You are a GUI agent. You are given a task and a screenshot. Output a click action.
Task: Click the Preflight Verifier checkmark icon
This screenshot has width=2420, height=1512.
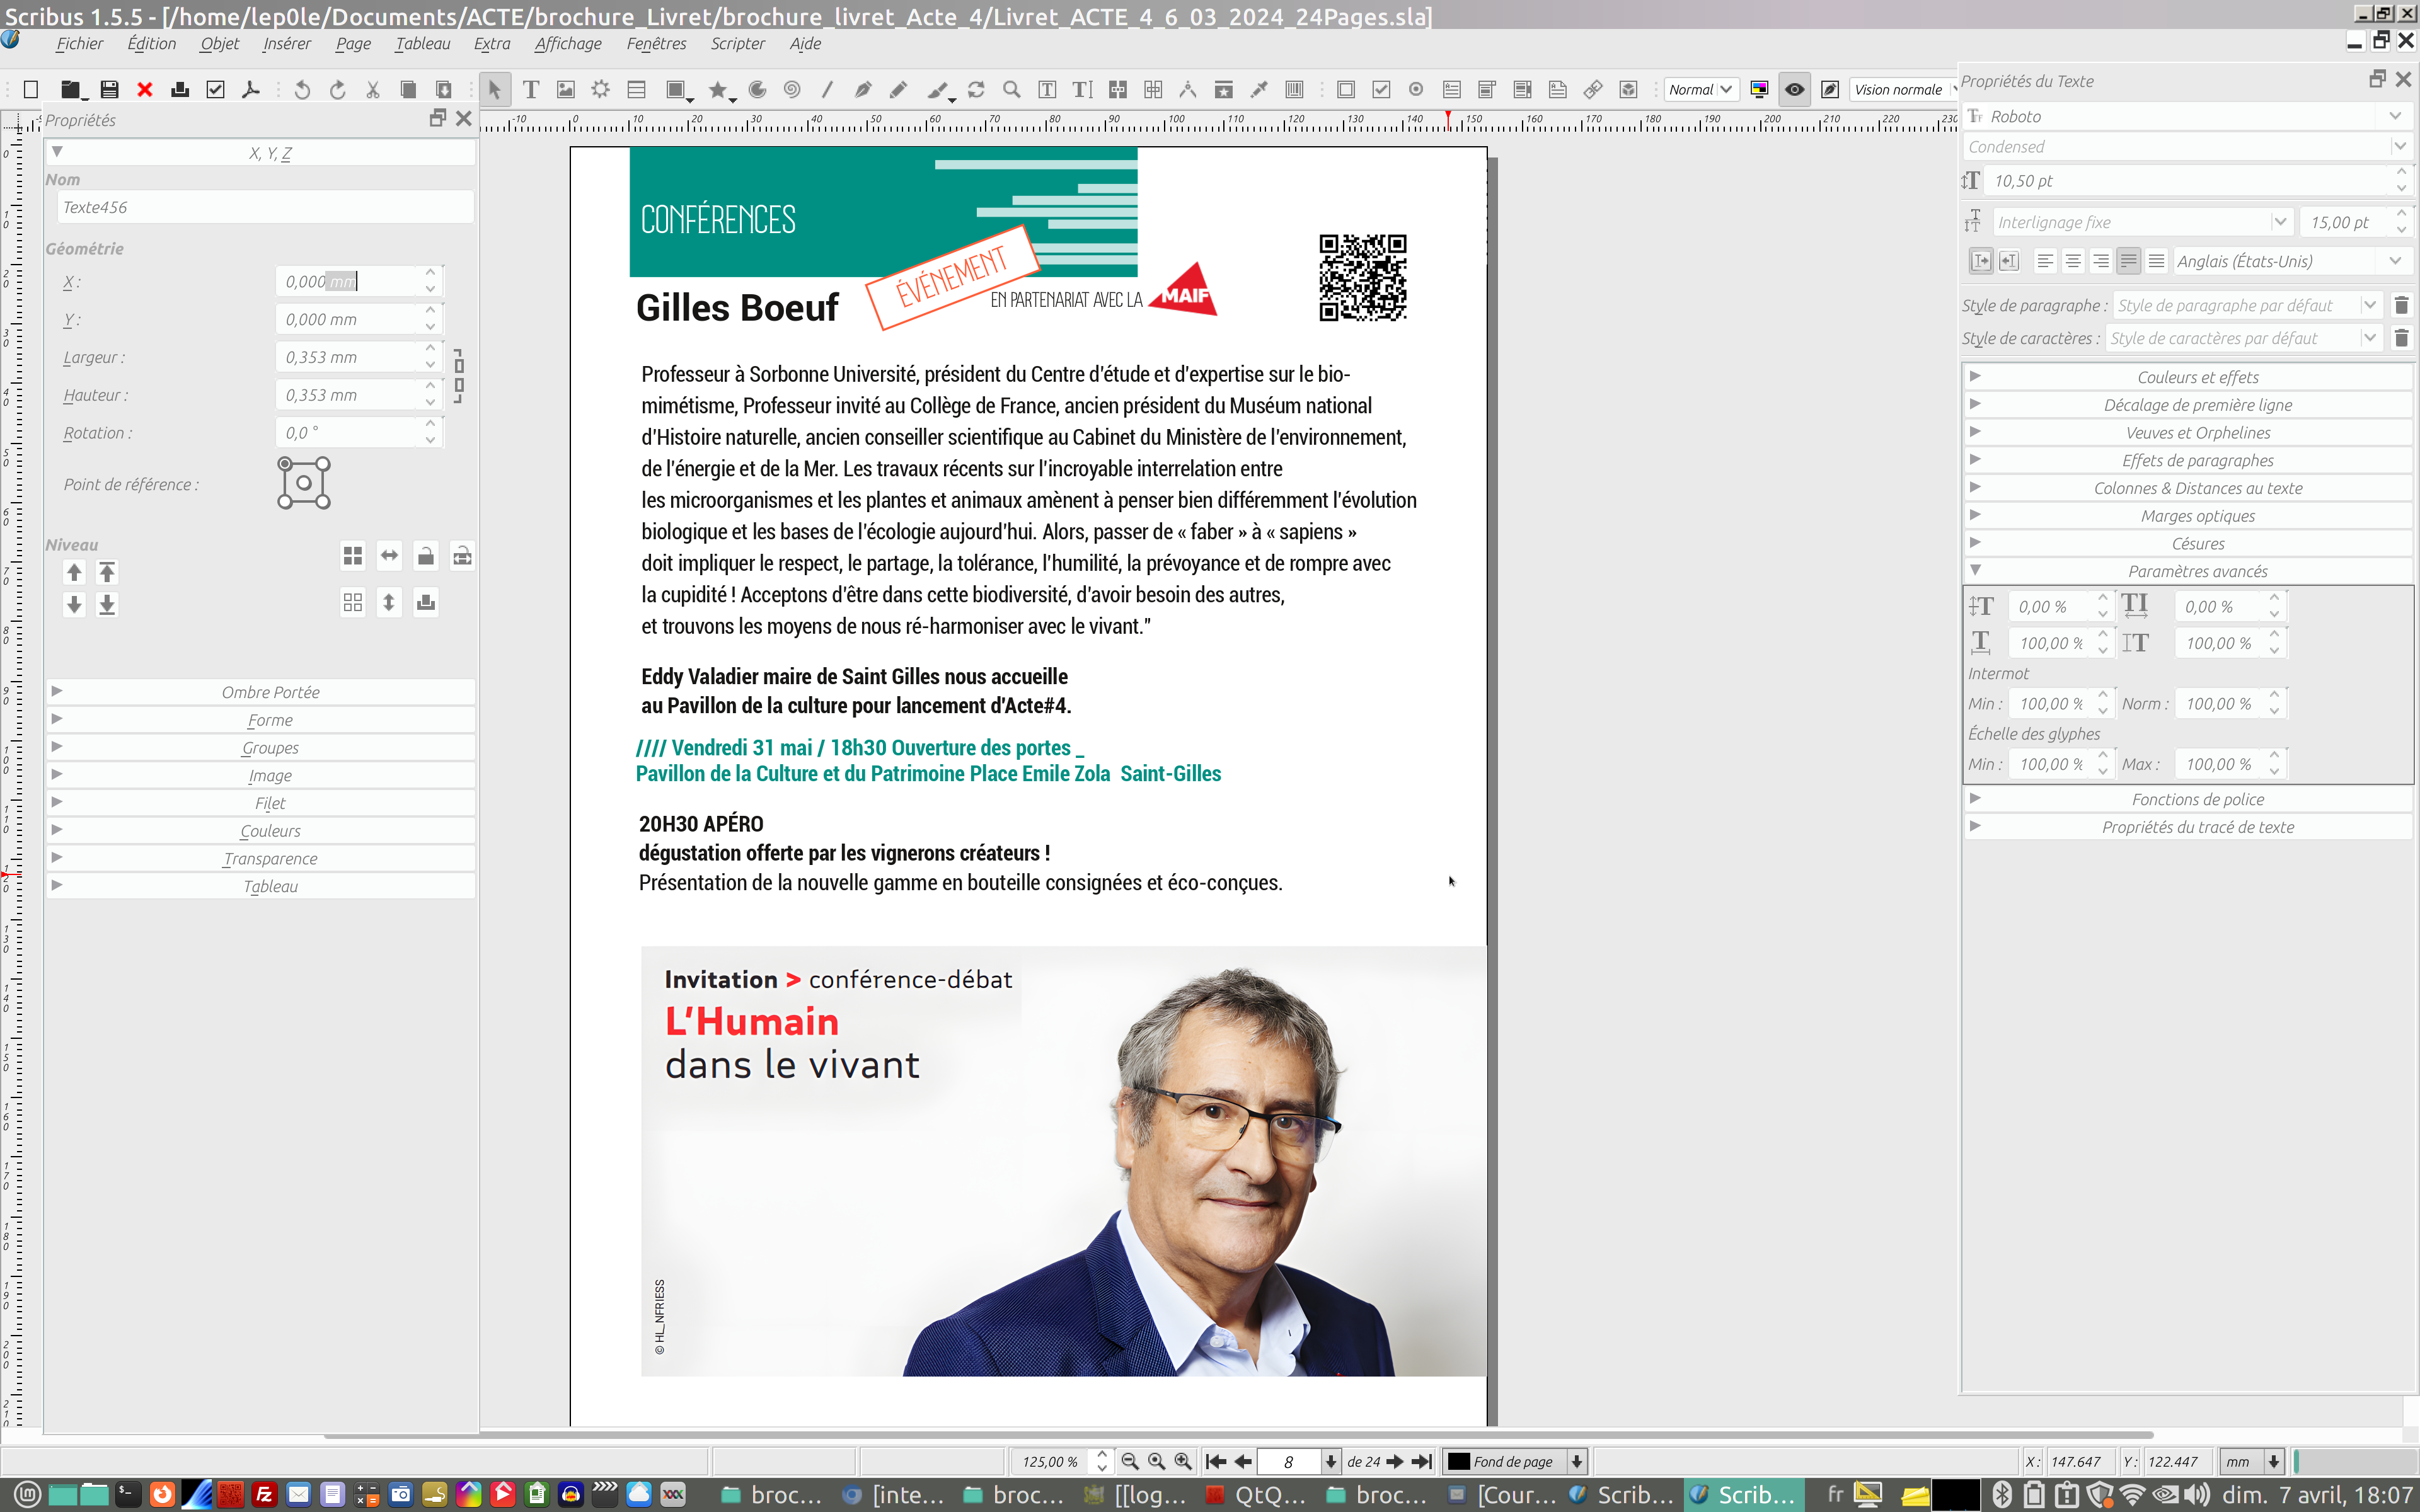pyautogui.click(x=215, y=90)
